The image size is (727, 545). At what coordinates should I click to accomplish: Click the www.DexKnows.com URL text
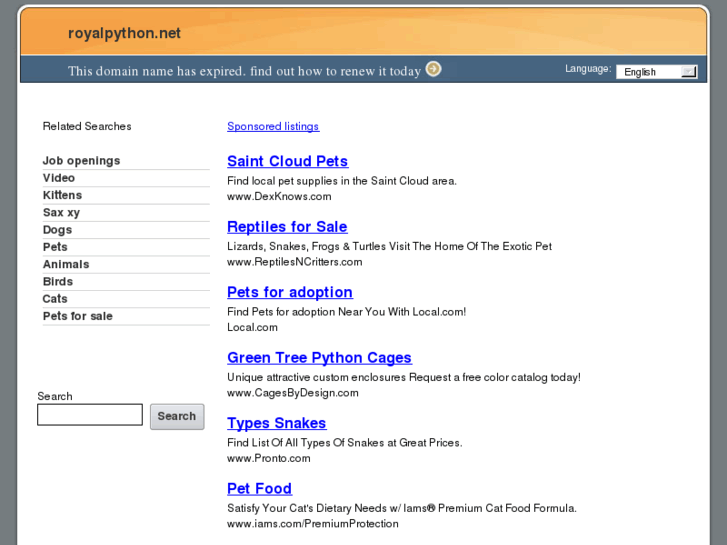(x=279, y=196)
